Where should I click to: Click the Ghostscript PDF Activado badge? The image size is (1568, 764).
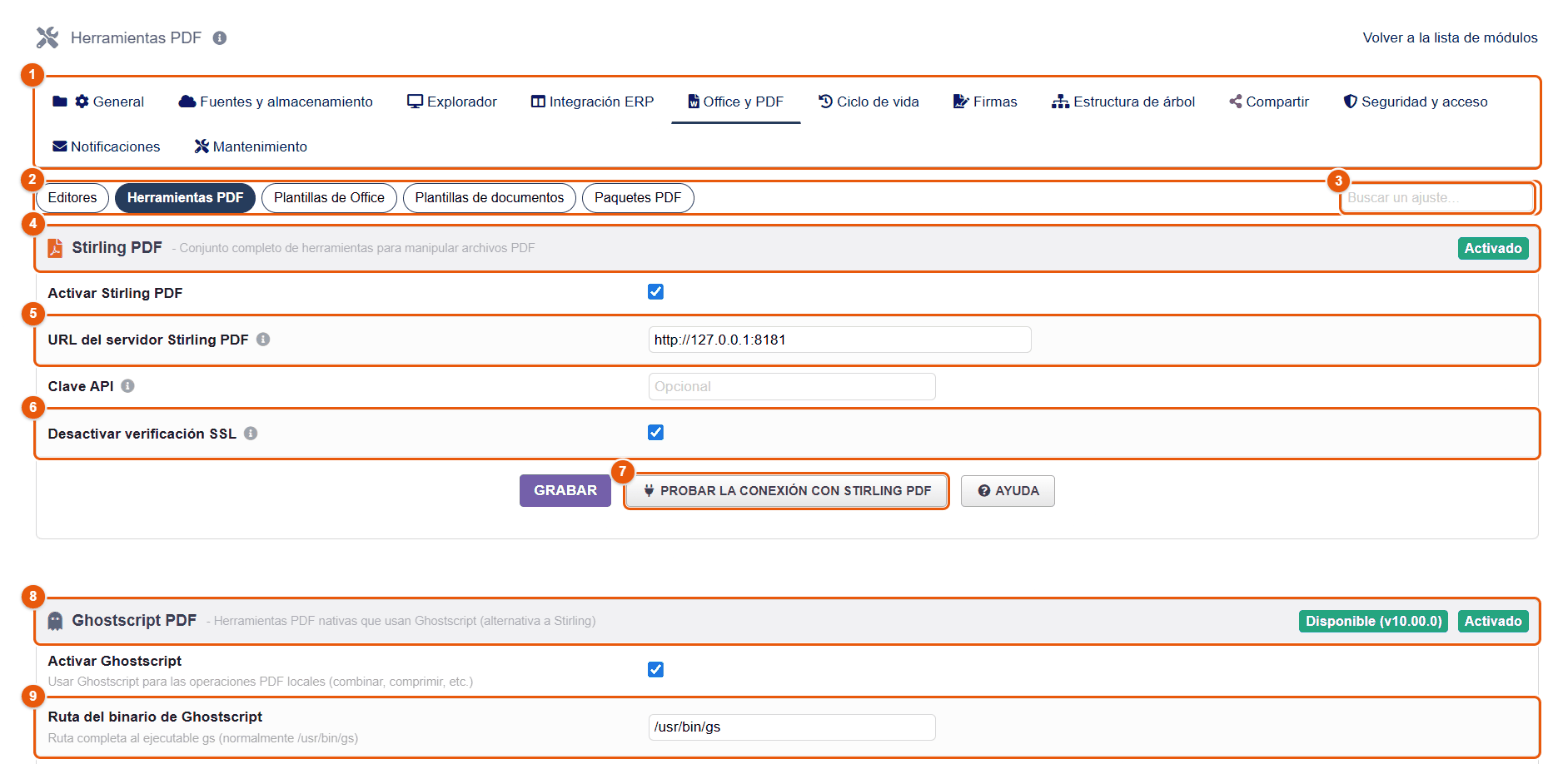tap(1493, 621)
